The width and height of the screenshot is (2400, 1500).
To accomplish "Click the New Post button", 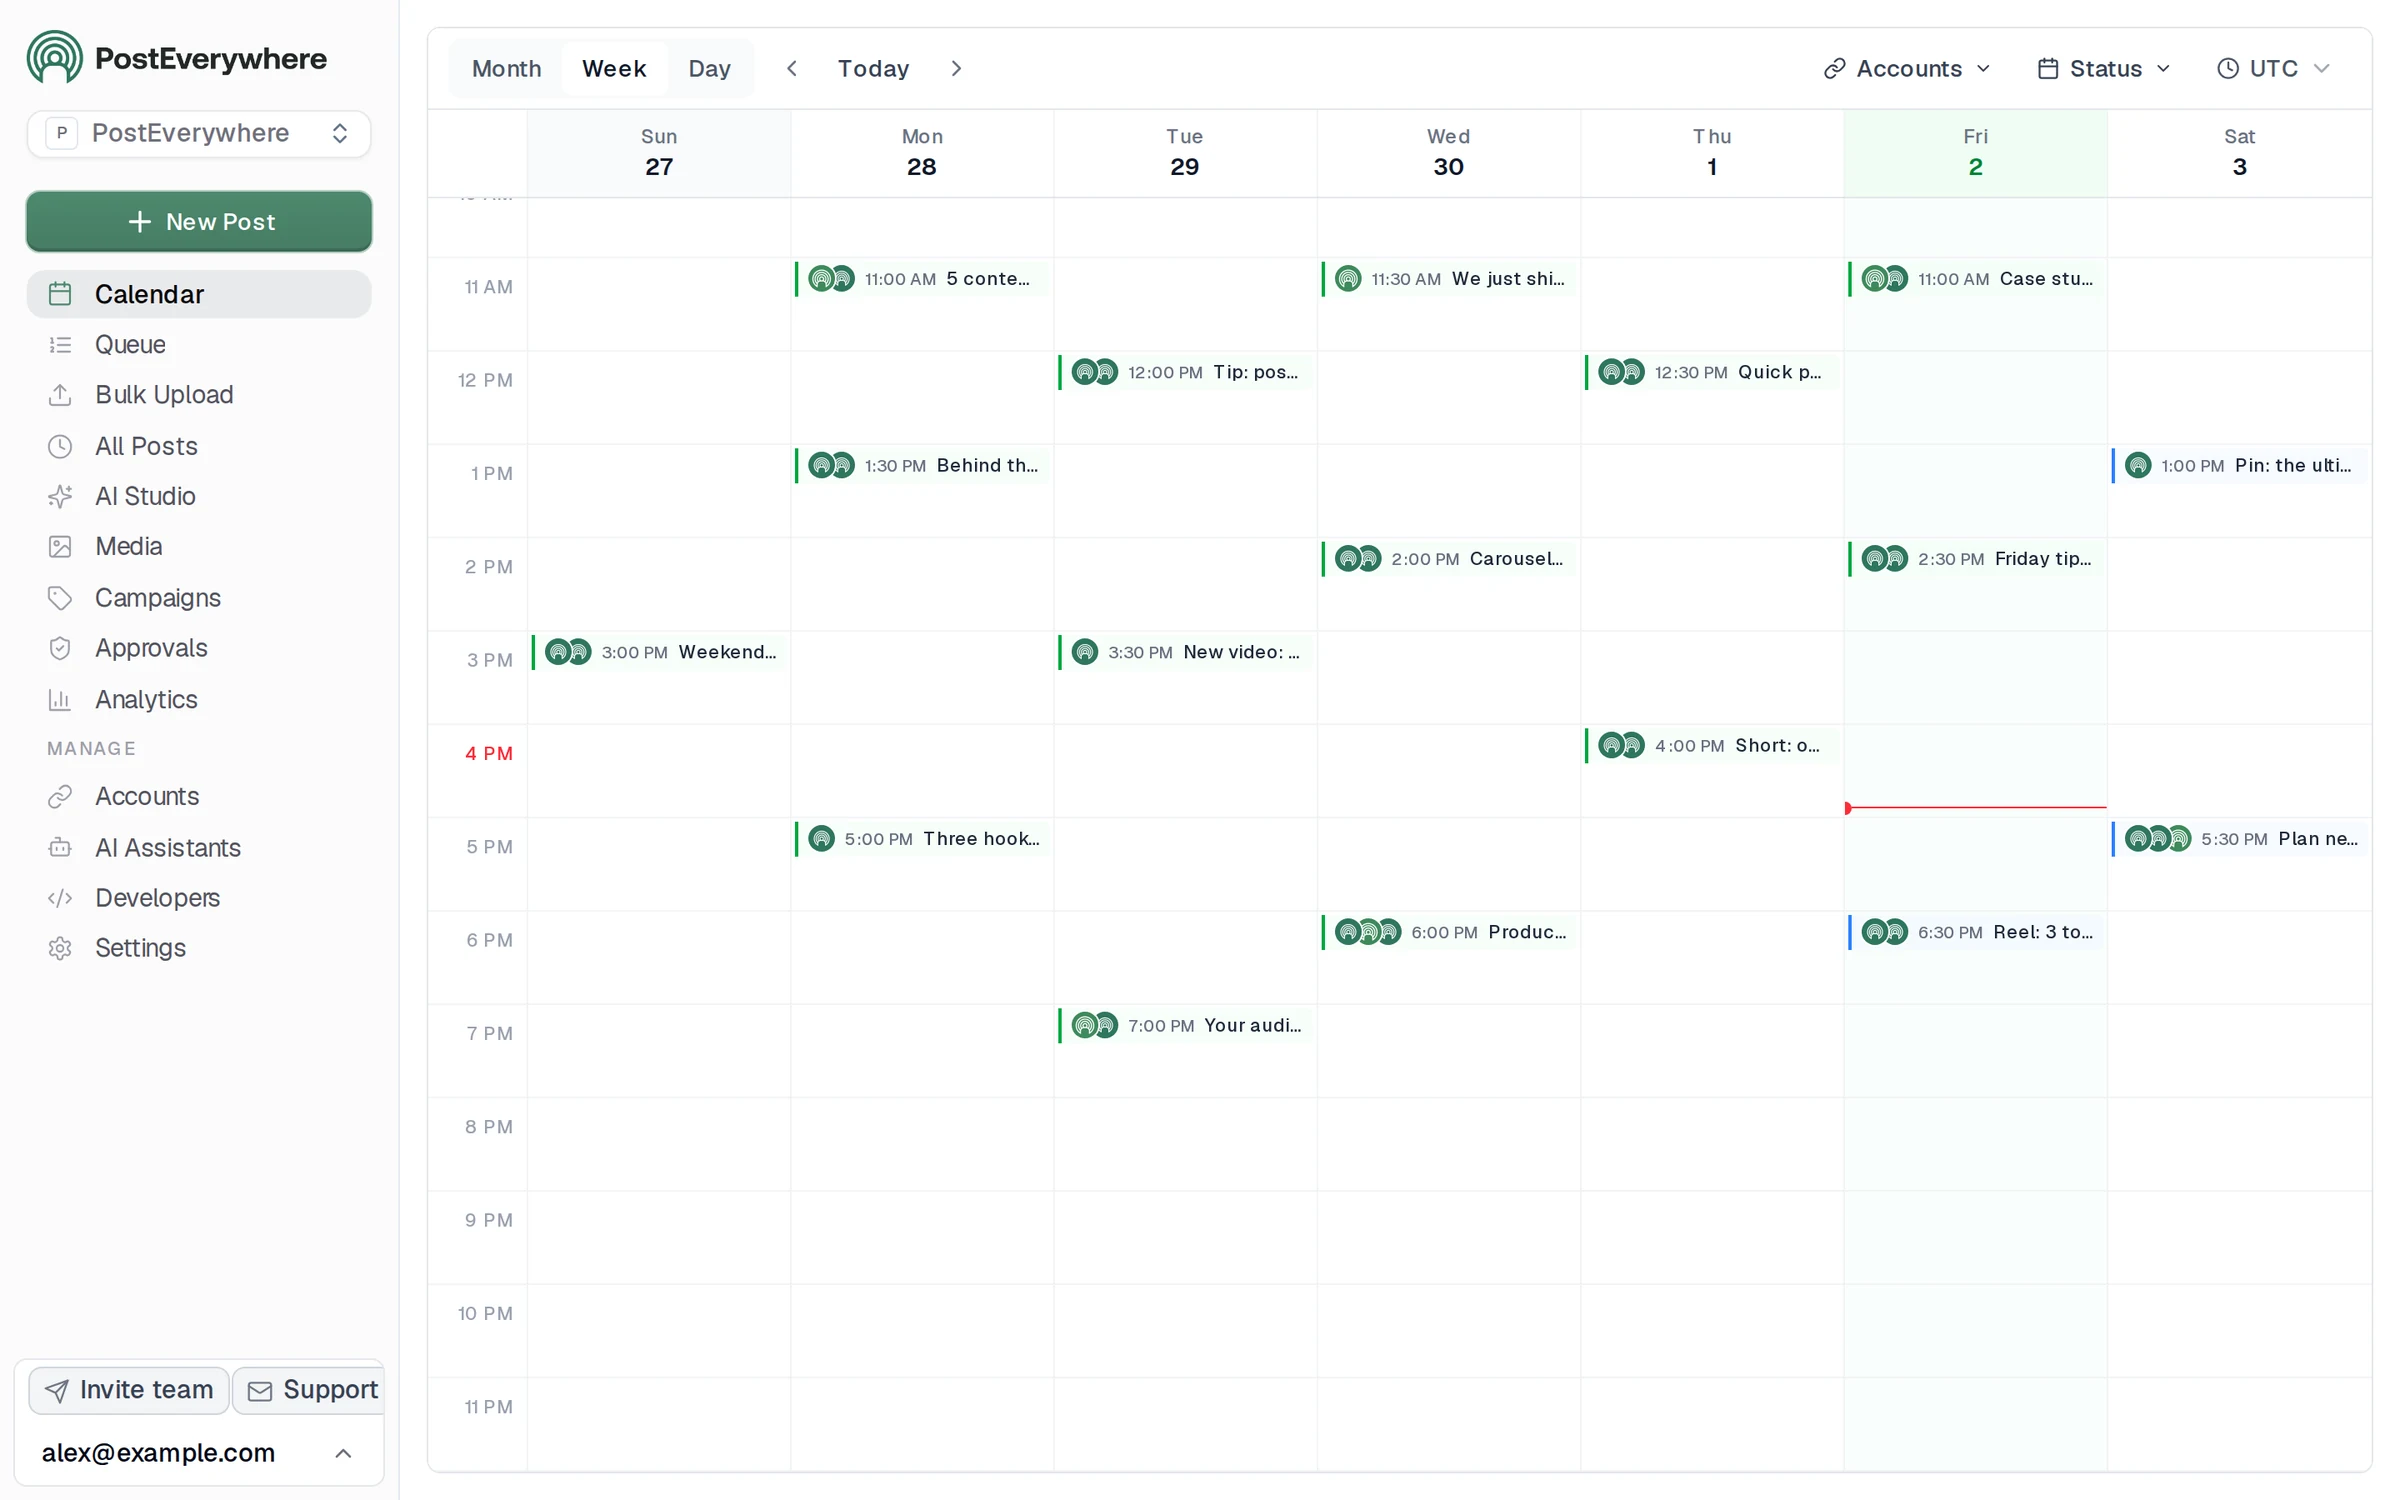I will pyautogui.click(x=199, y=221).
